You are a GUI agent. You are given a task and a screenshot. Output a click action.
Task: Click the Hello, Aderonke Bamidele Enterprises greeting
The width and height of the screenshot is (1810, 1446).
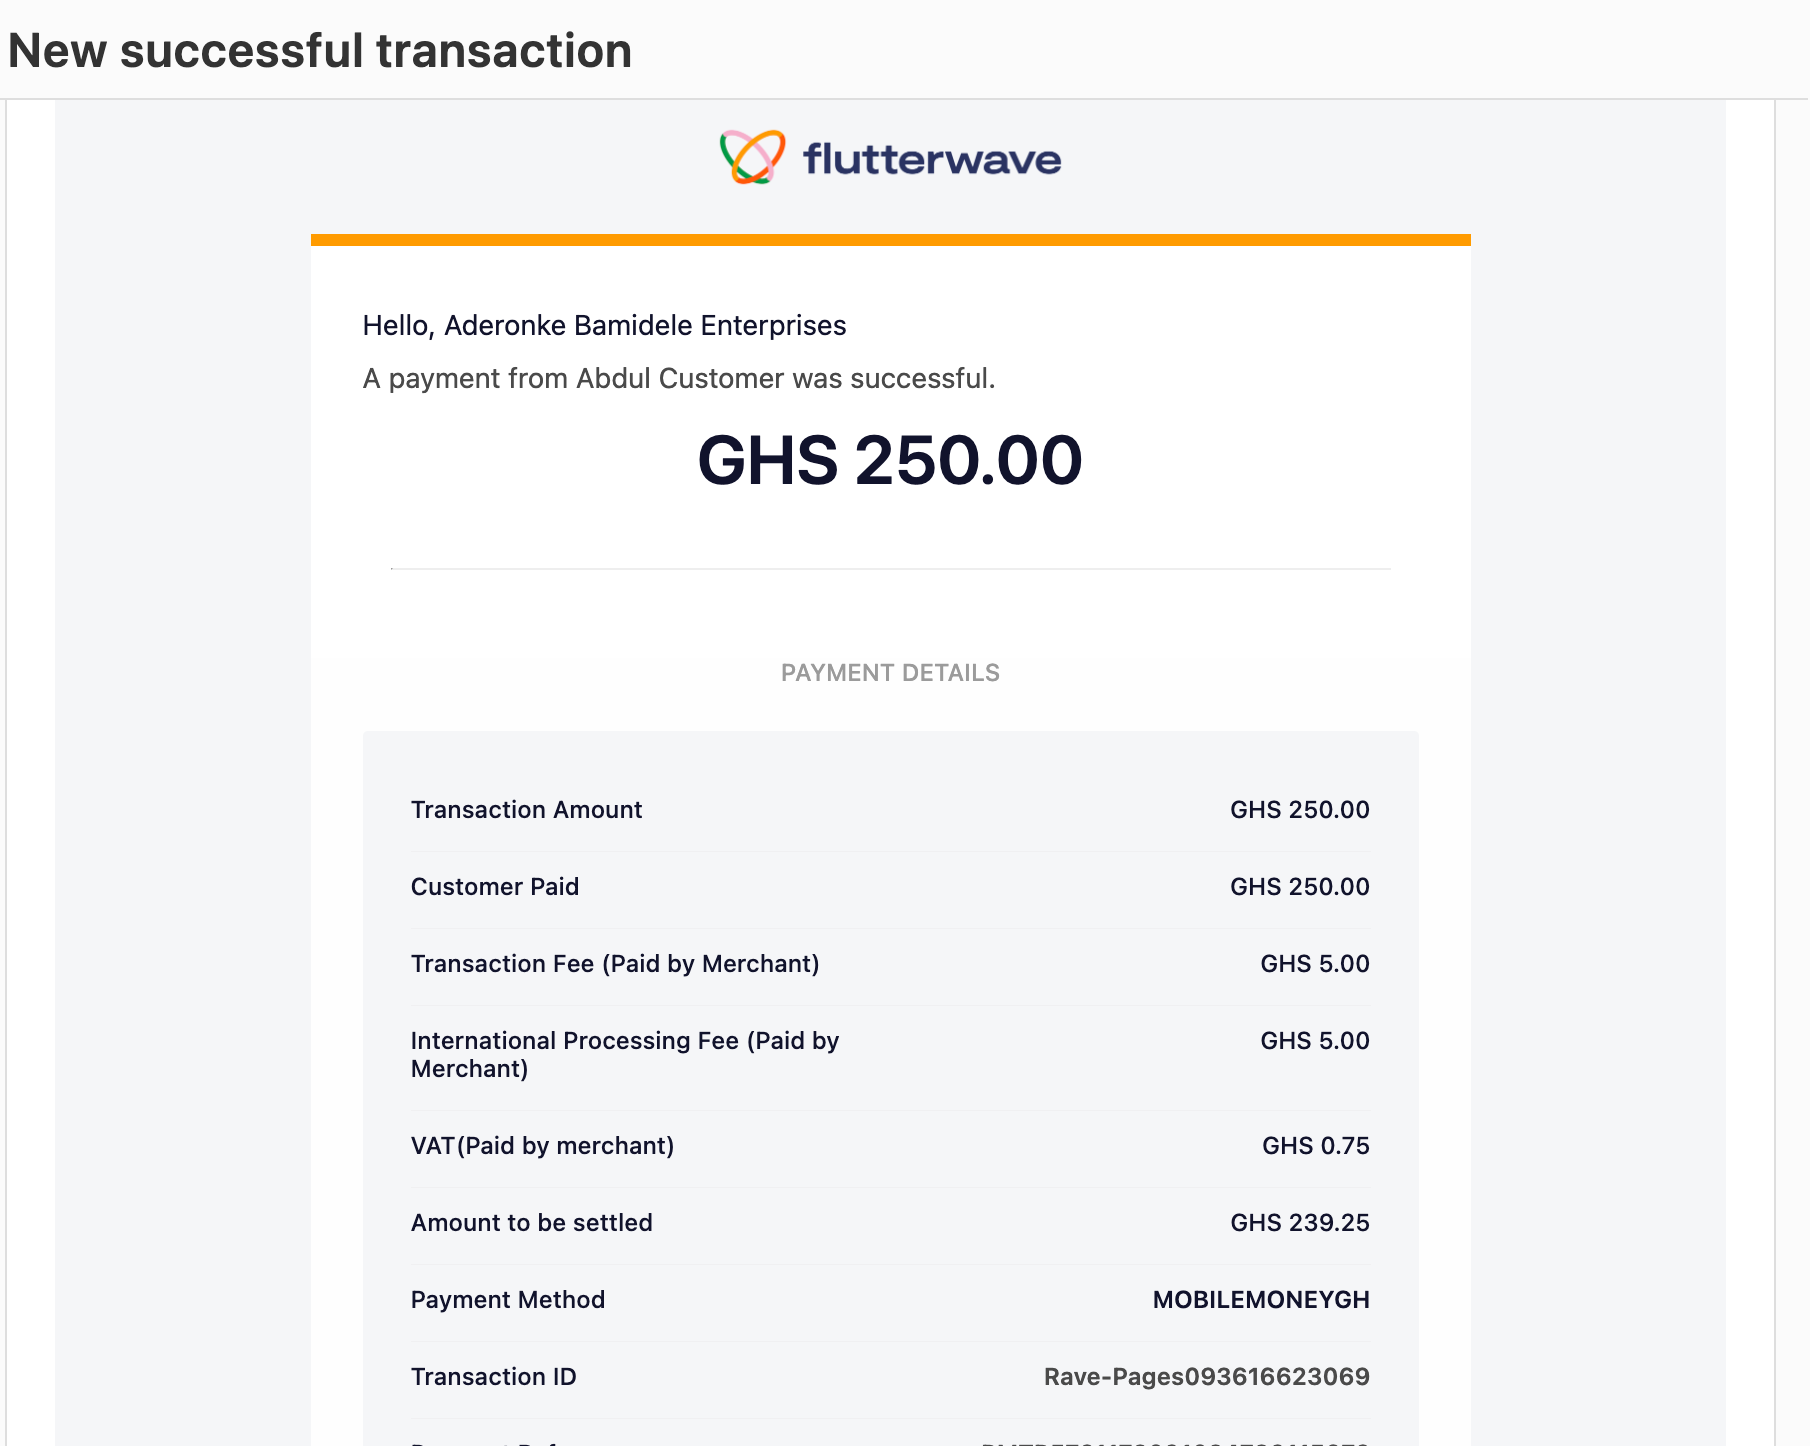(604, 325)
